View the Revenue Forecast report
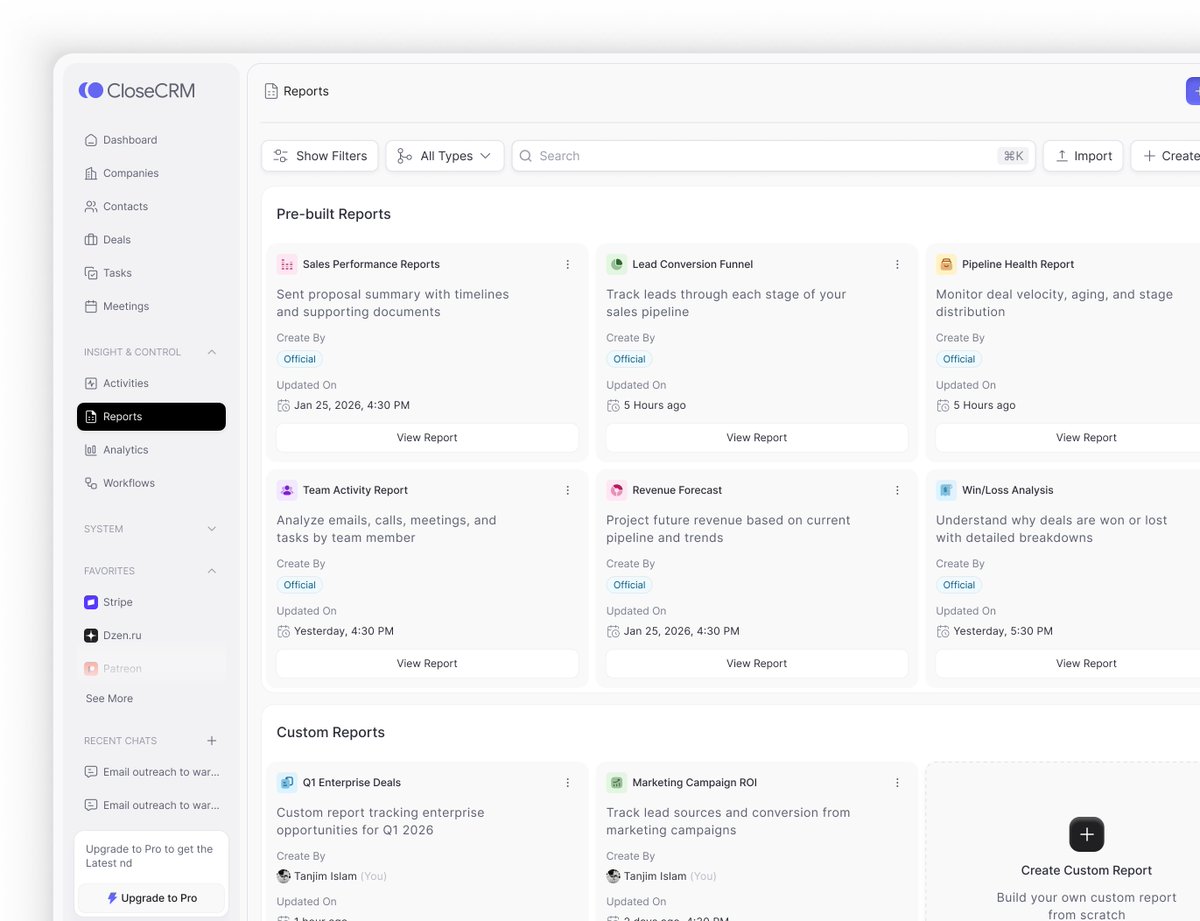The image size is (1200, 921). (757, 664)
